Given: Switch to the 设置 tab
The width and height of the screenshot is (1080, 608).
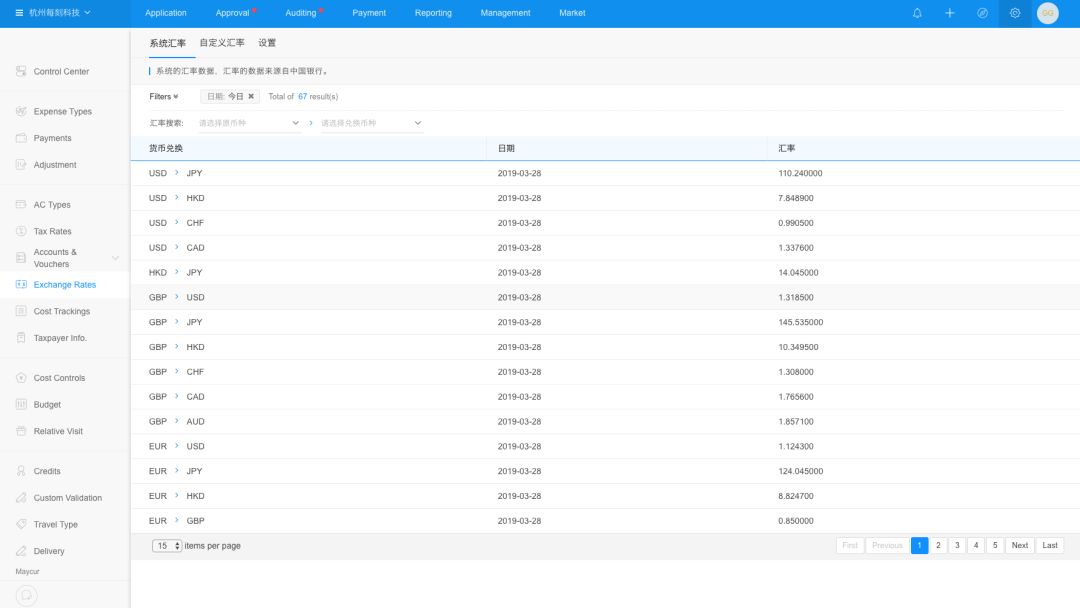Looking at the screenshot, I should pos(267,43).
